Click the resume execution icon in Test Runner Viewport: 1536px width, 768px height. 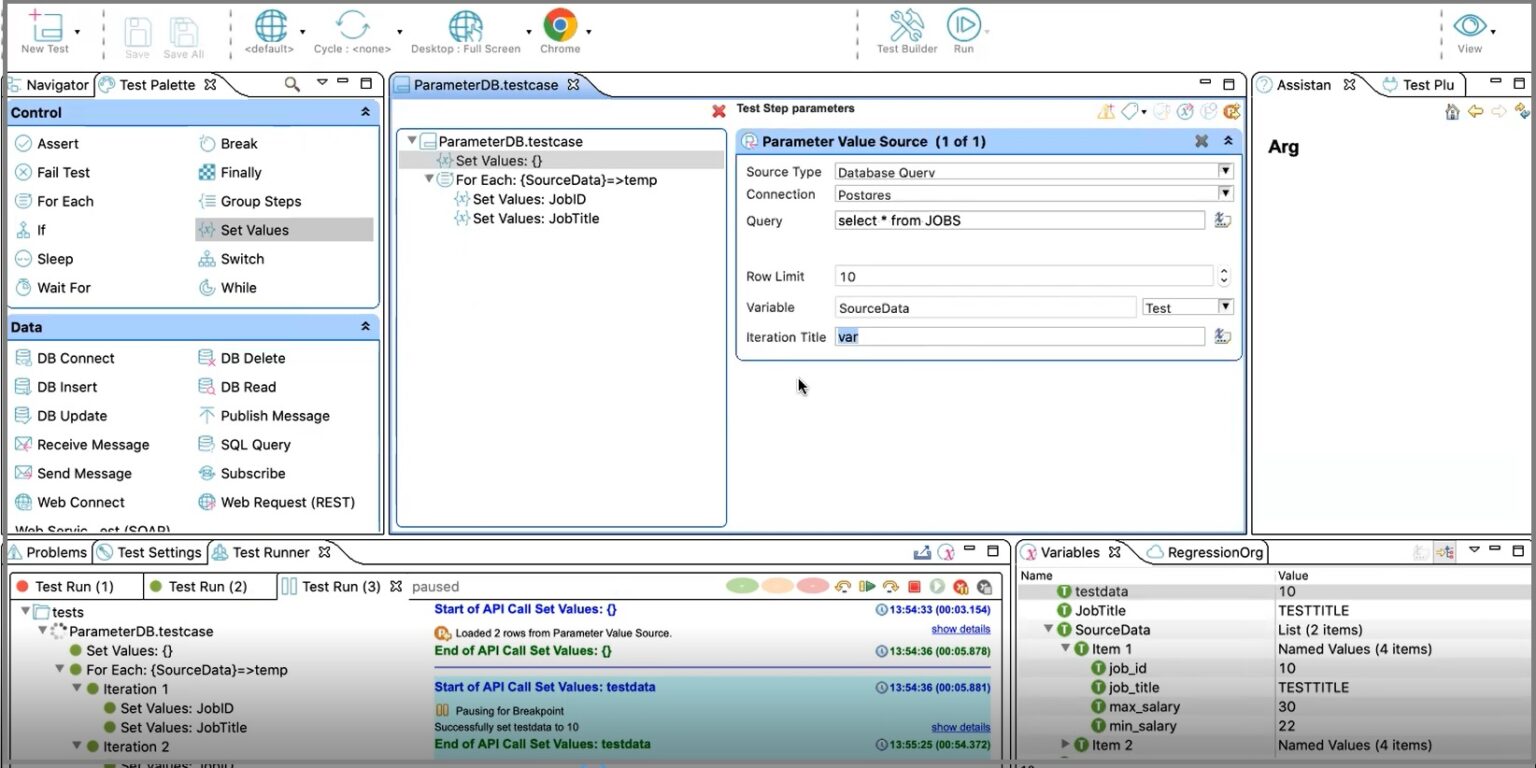click(936, 587)
